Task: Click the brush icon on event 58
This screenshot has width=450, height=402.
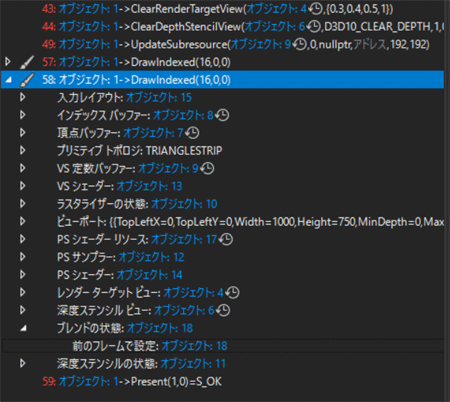Action: coord(27,80)
